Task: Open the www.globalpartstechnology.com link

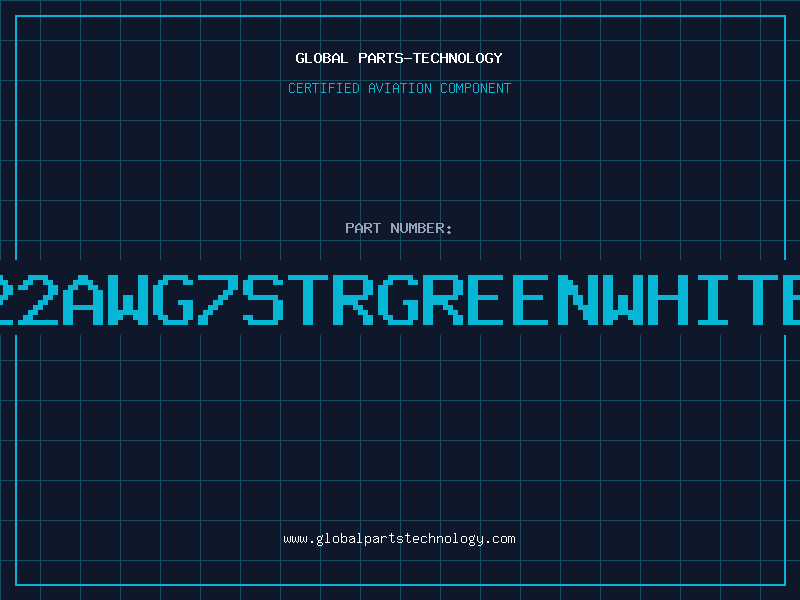Action: point(399,539)
